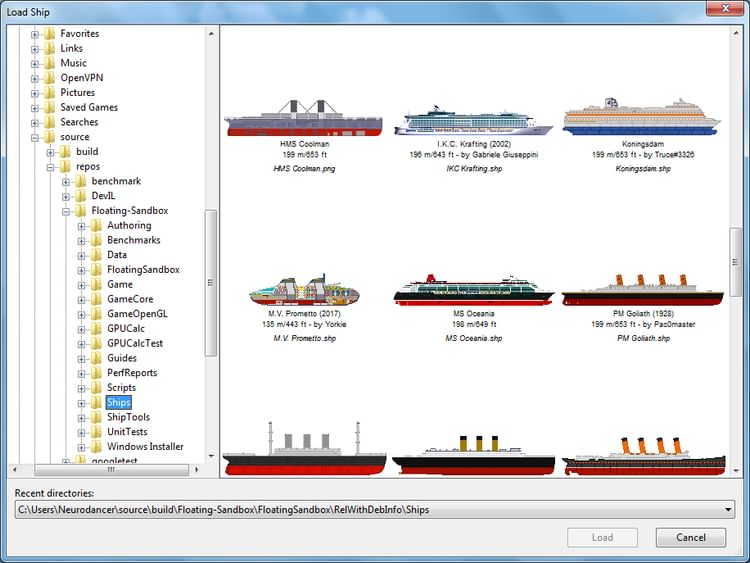This screenshot has height=563, width=750.
Task: Select the M.V. Prometto ship thumbnail
Action: coord(304,289)
